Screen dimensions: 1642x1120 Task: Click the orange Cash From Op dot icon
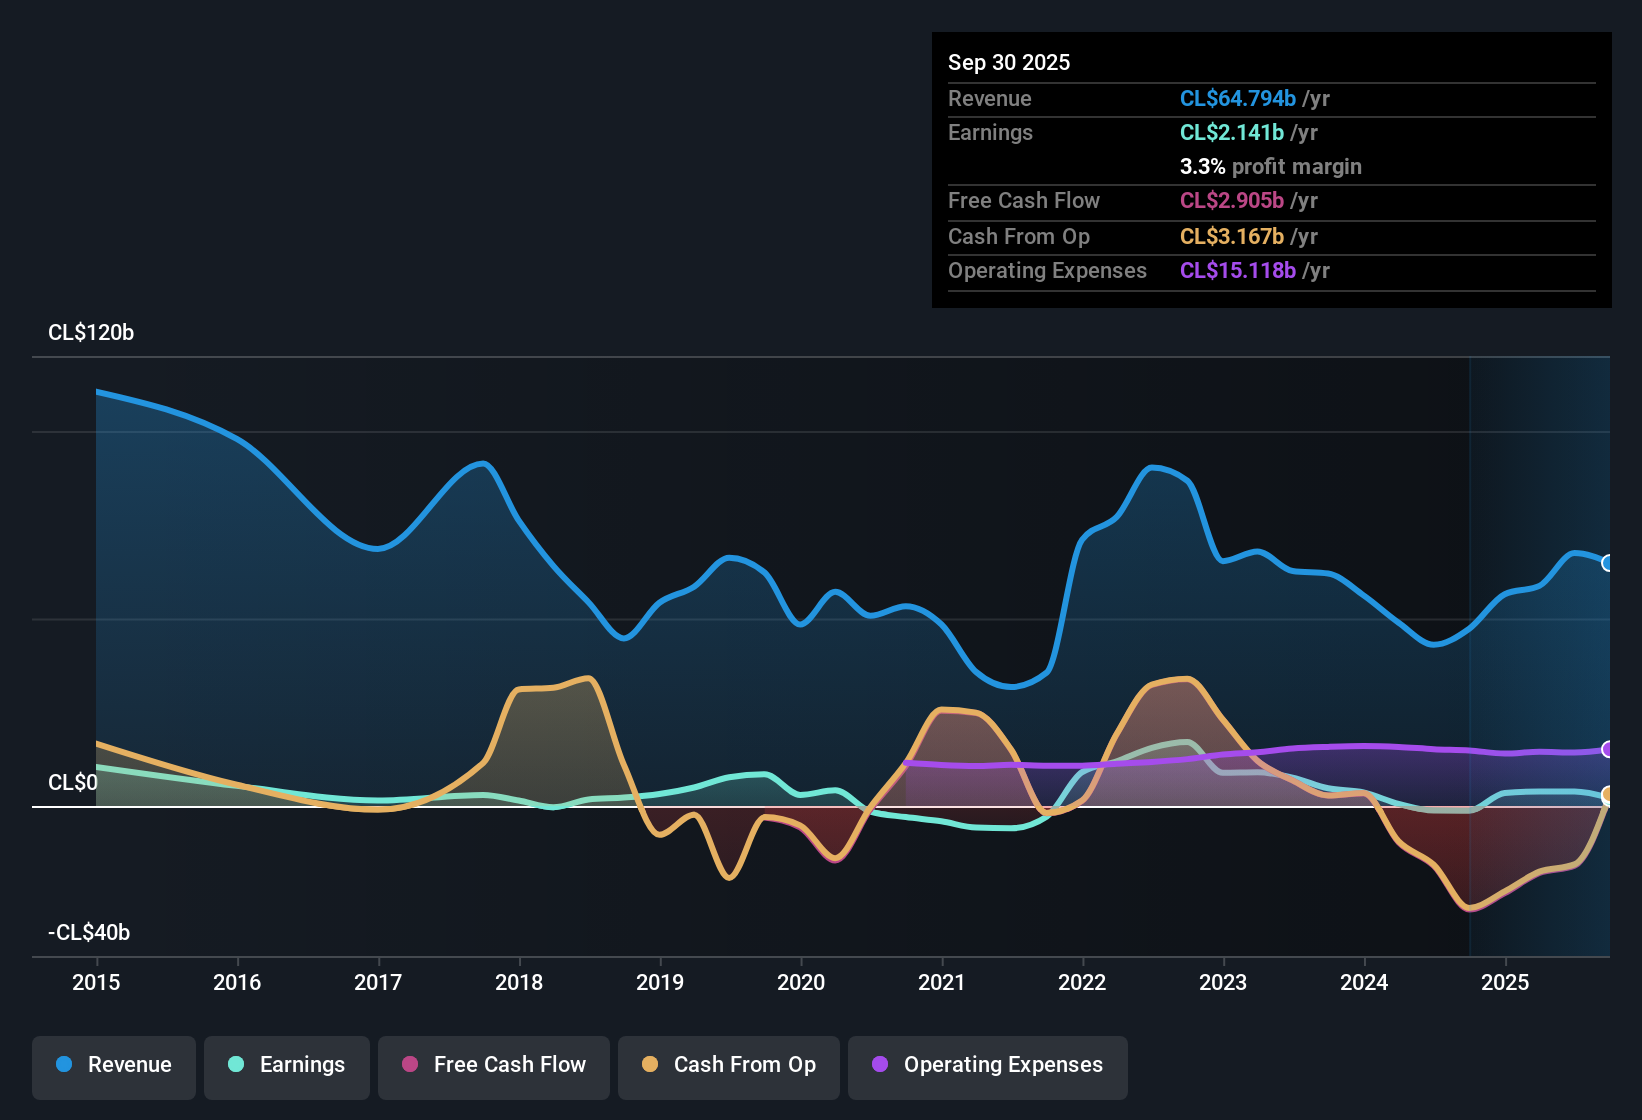click(650, 1065)
